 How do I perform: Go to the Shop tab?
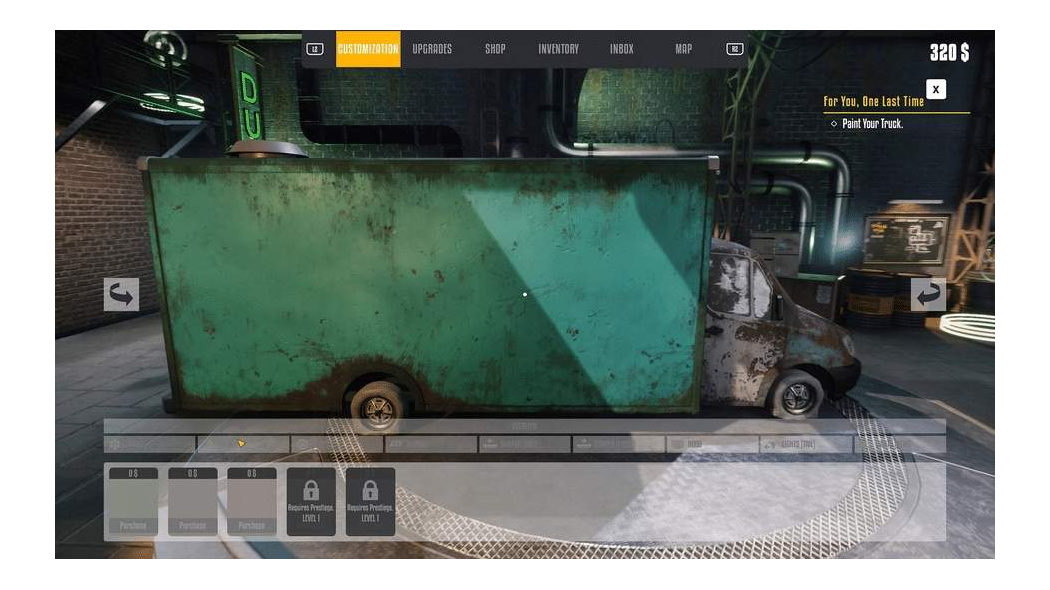click(495, 49)
